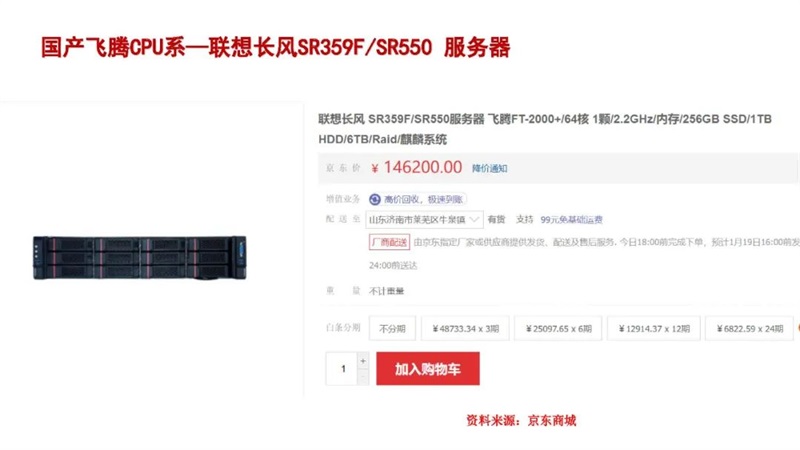
Task: Click the dropdown chevron beside the delivery address
Action: 474,219
